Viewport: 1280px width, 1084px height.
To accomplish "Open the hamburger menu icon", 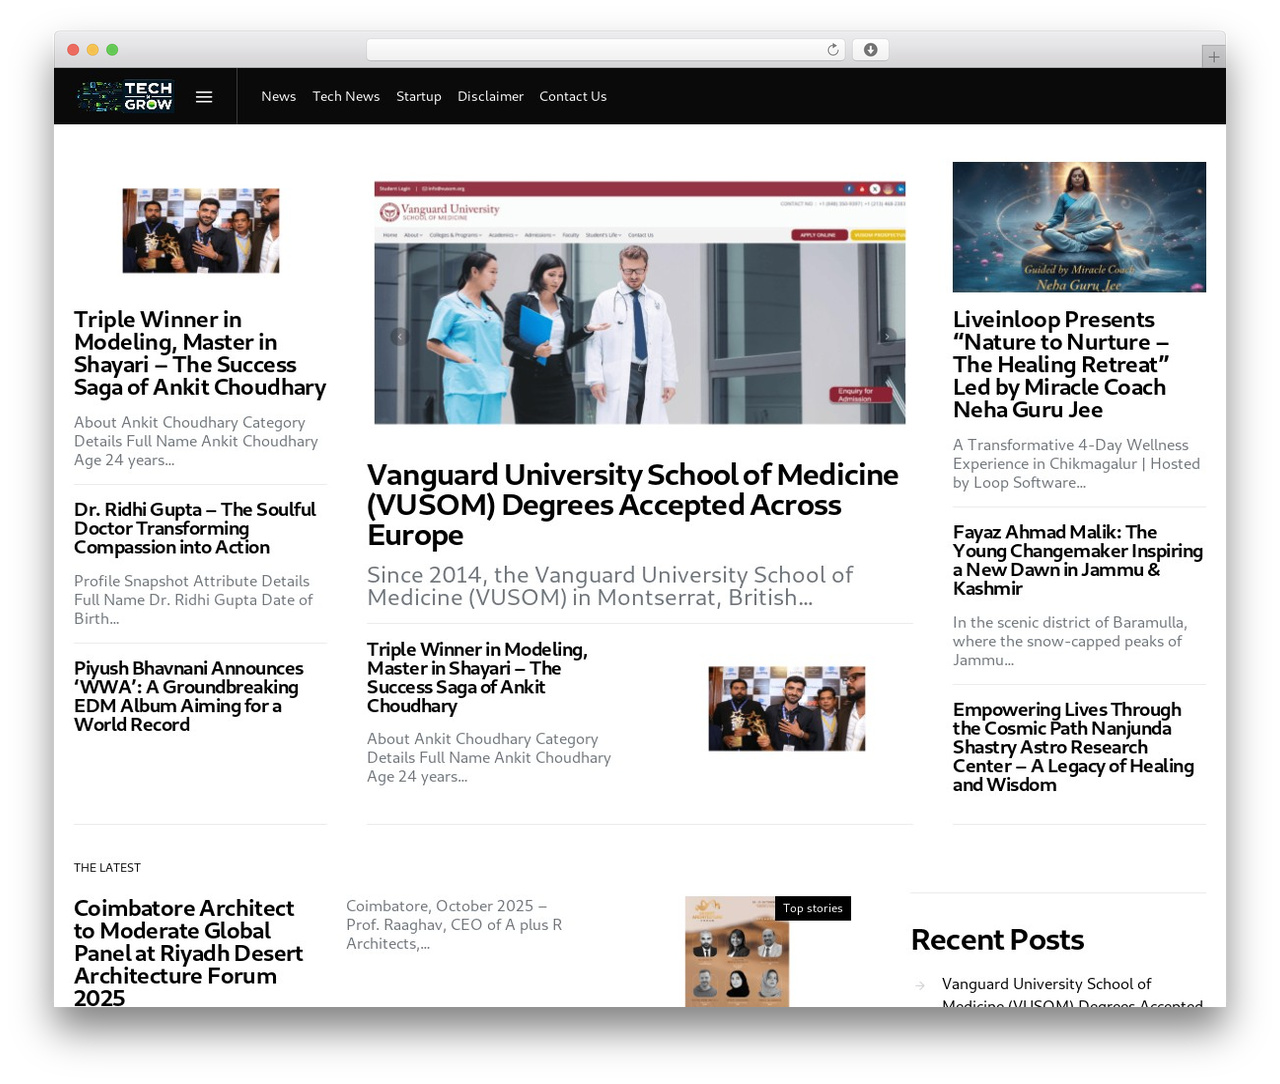I will pyautogui.click(x=204, y=97).
